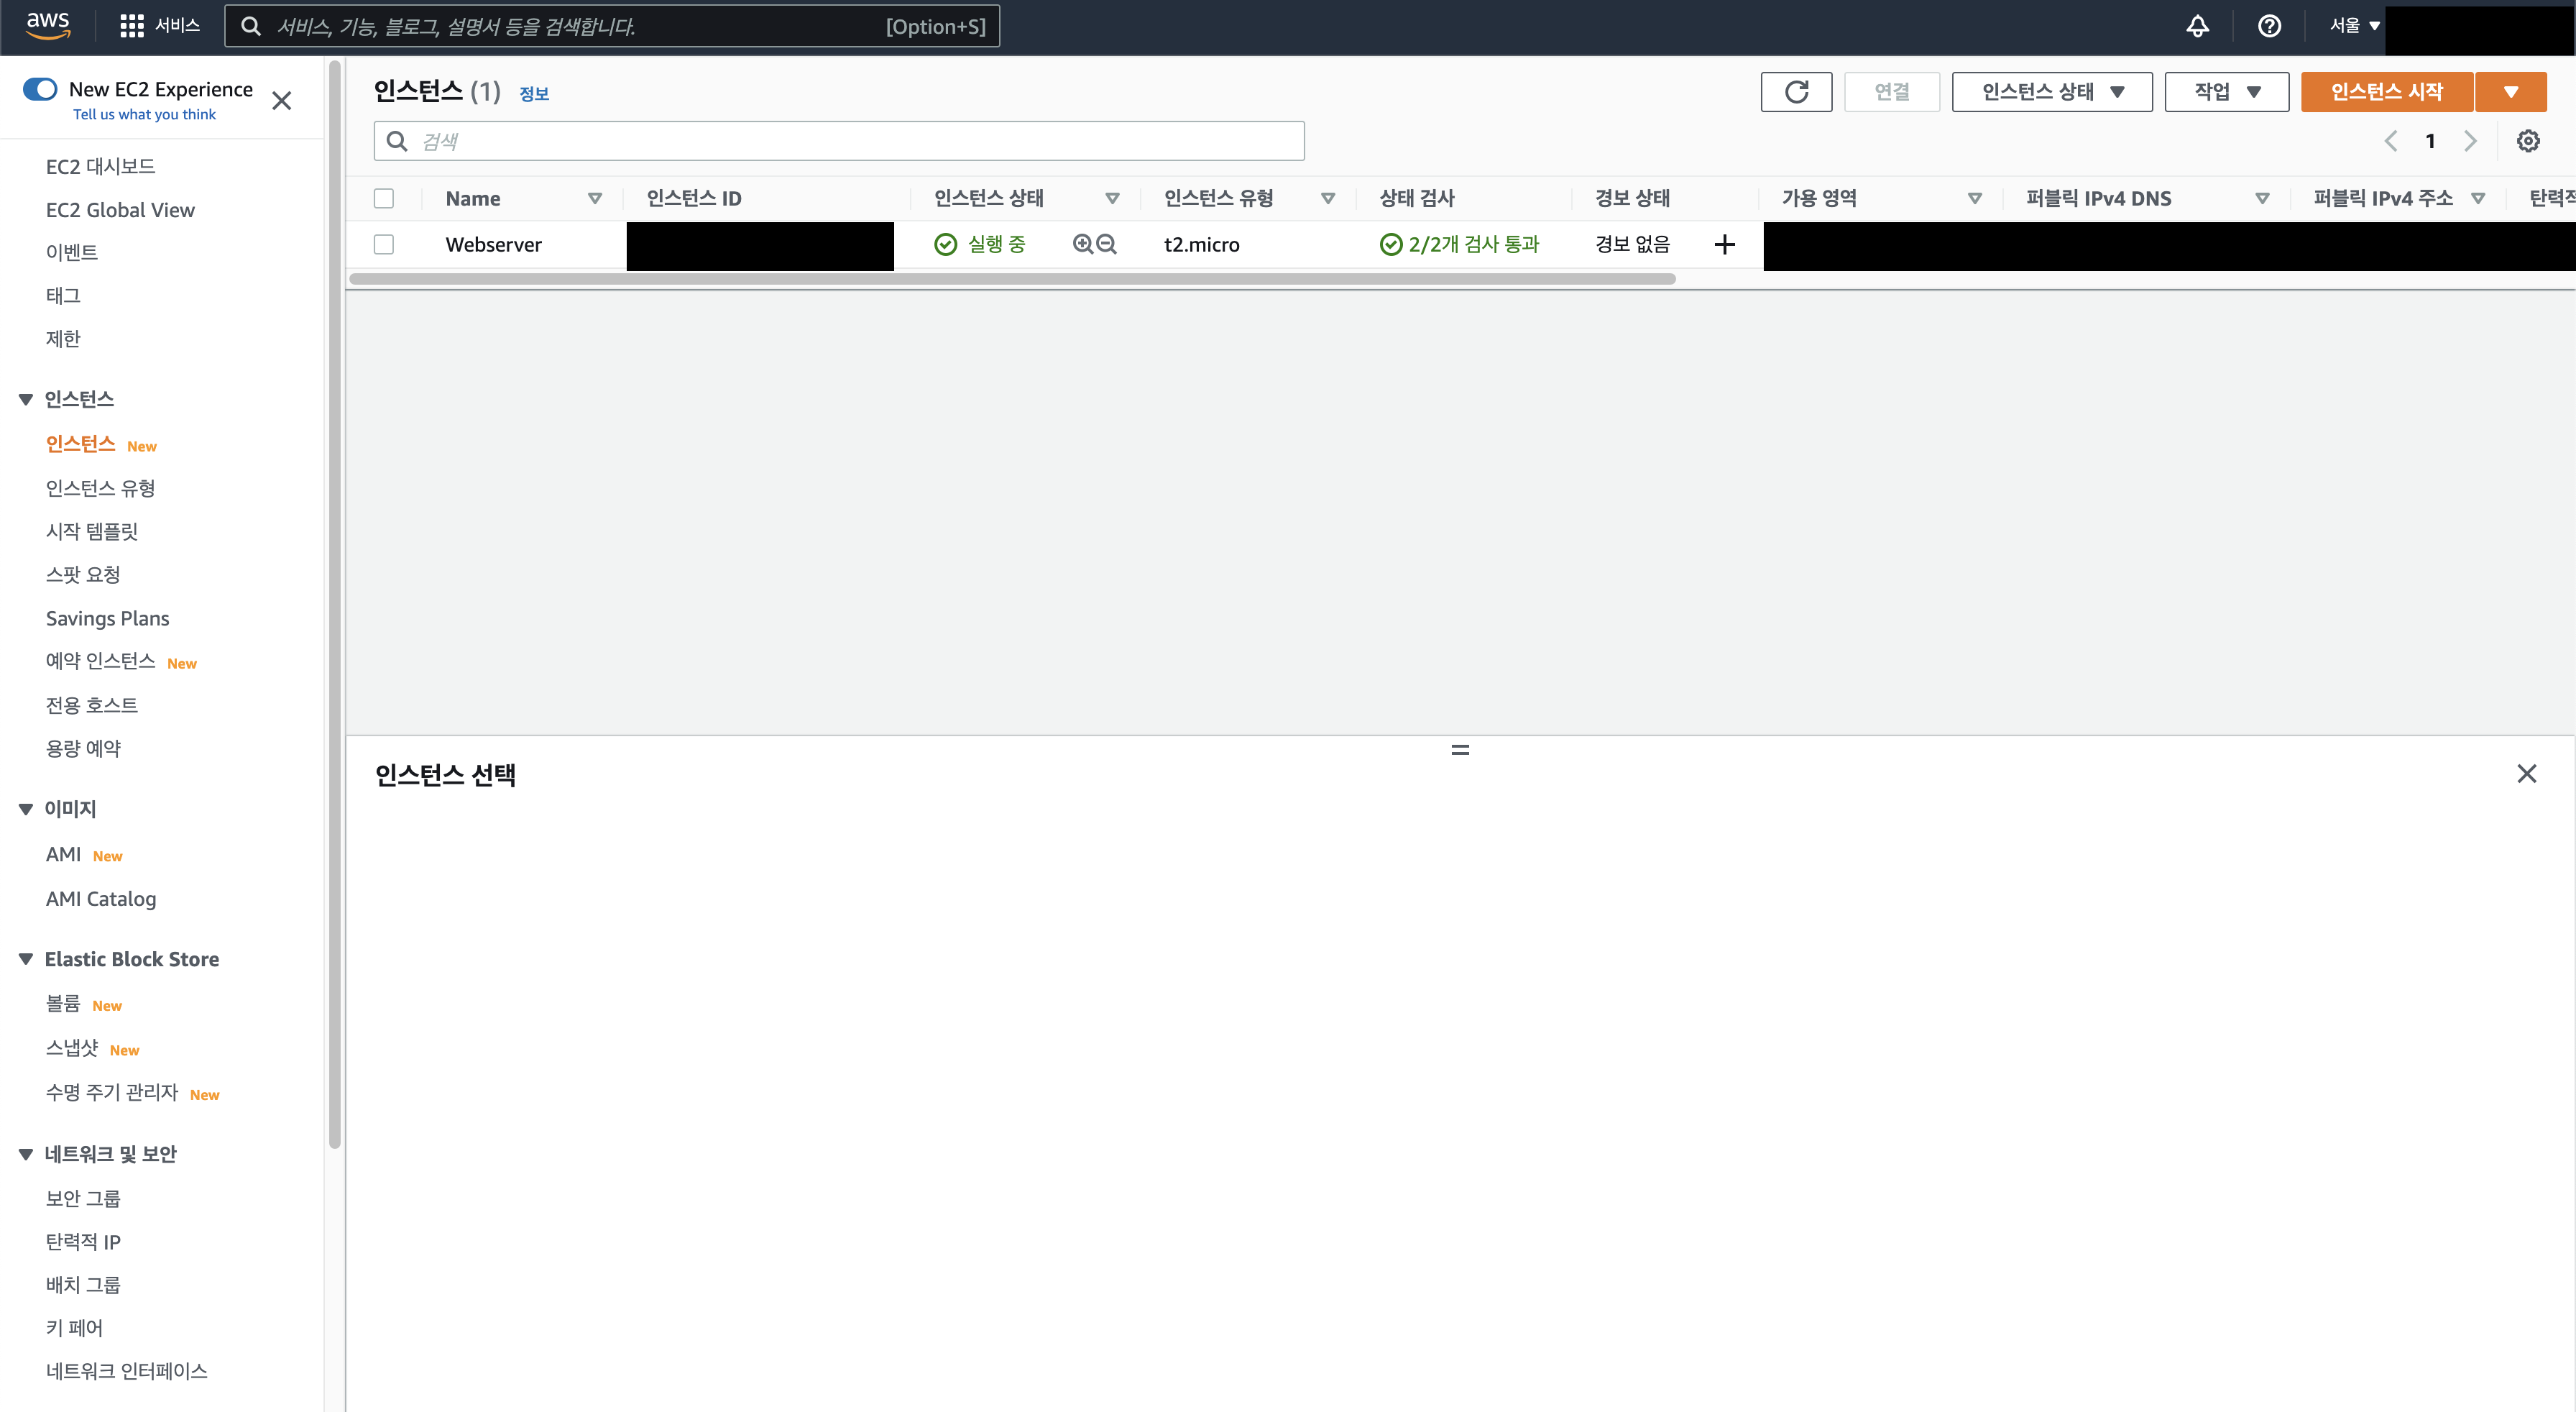
Task: Open the notifications bell
Action: click(x=2197, y=26)
